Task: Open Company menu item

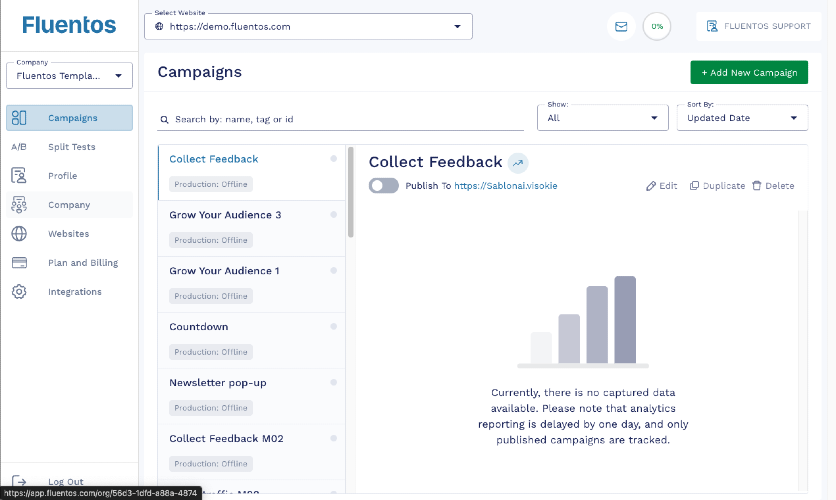Action: click(x=69, y=205)
